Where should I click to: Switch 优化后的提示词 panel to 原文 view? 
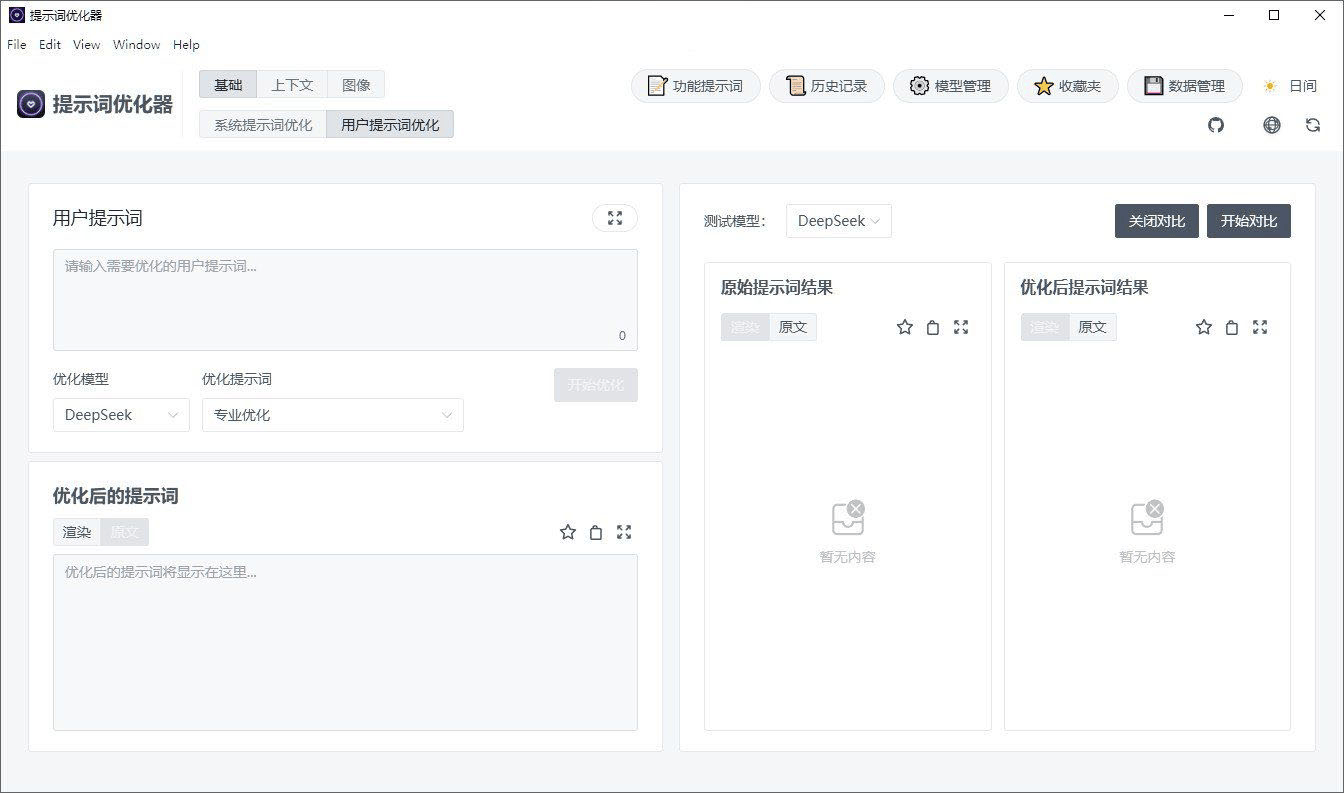[124, 532]
